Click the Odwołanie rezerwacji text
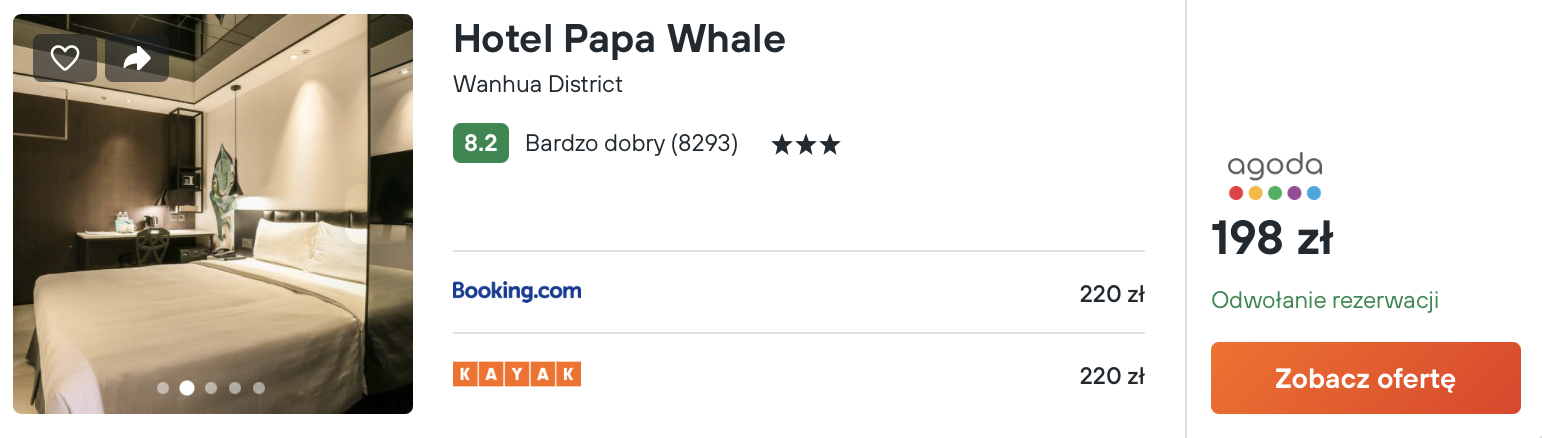Image resolution: width=1542 pixels, height=438 pixels. [x=1325, y=300]
